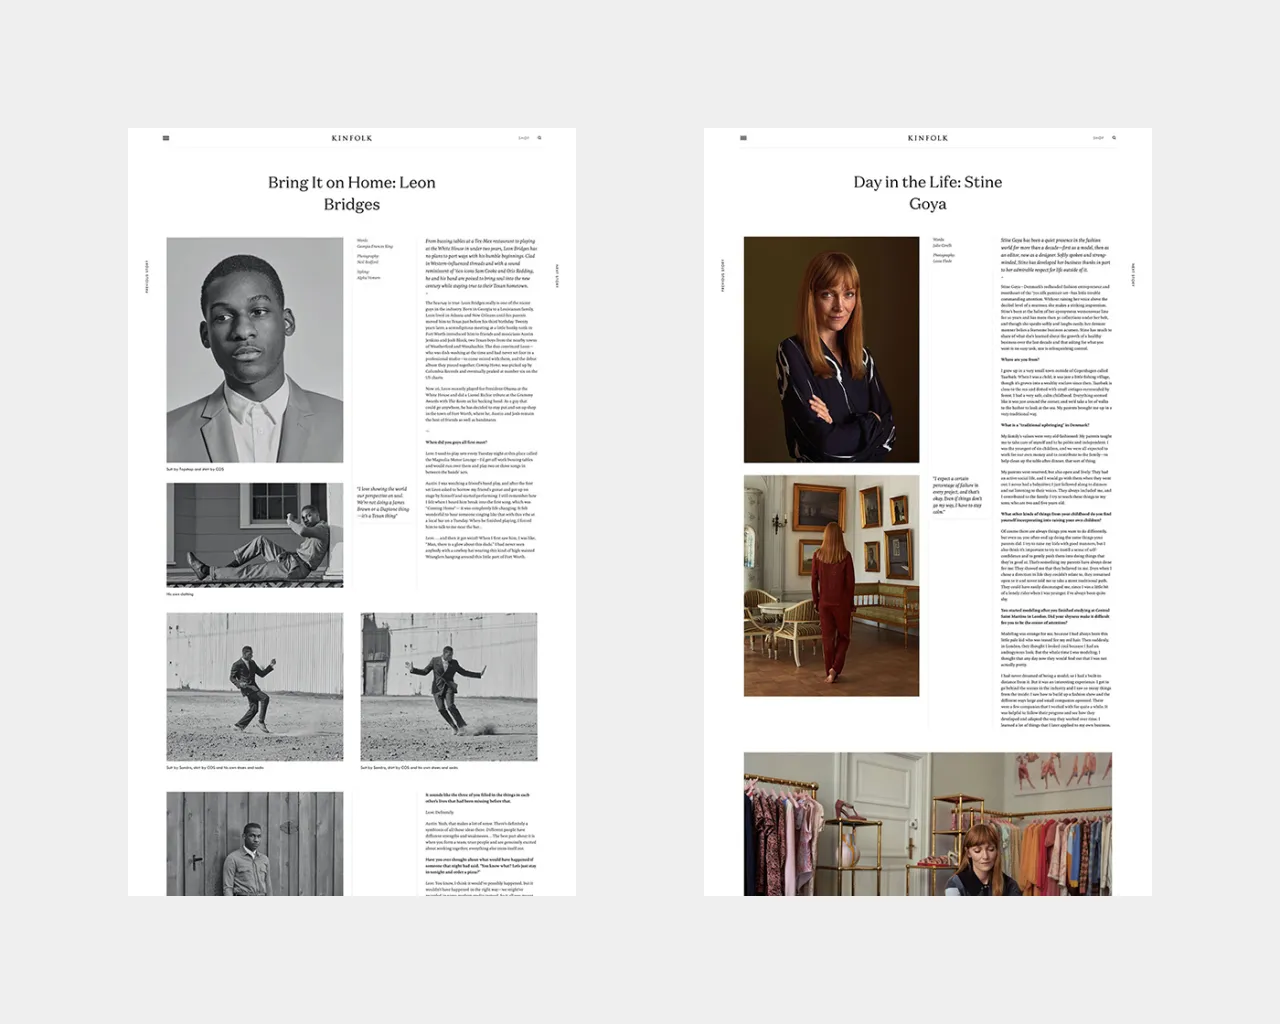Click KINFOLK logo on Leon Bridges page
The height and width of the screenshot is (1024, 1280).
click(x=352, y=138)
